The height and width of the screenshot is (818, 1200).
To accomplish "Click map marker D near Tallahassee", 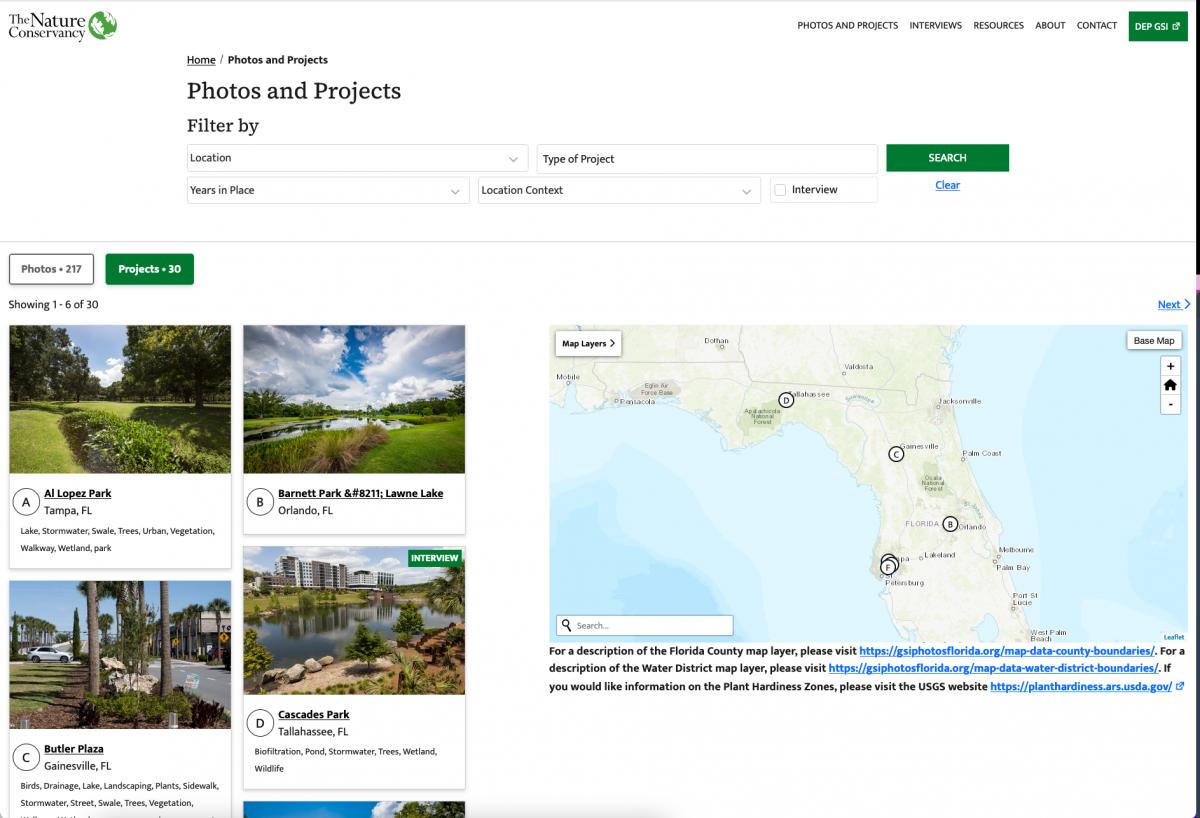I will coord(786,400).
